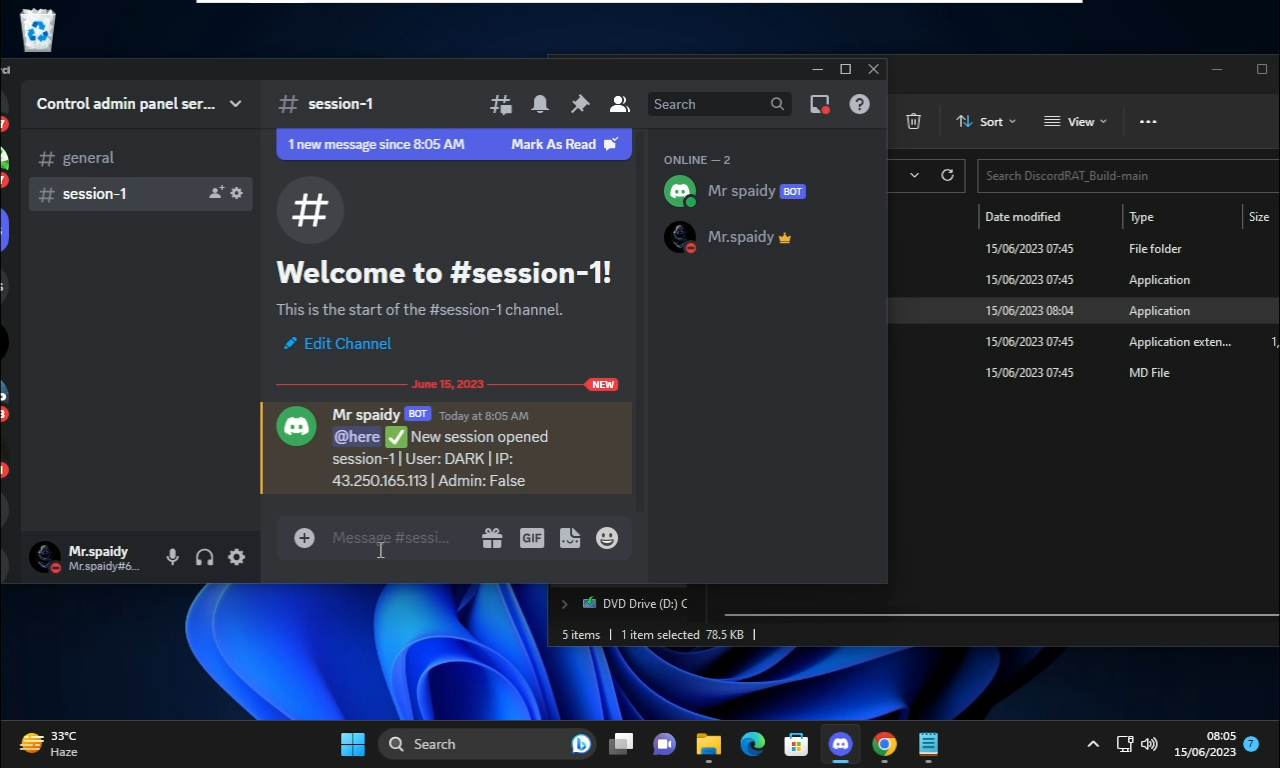Open the sticker picker

tap(570, 538)
